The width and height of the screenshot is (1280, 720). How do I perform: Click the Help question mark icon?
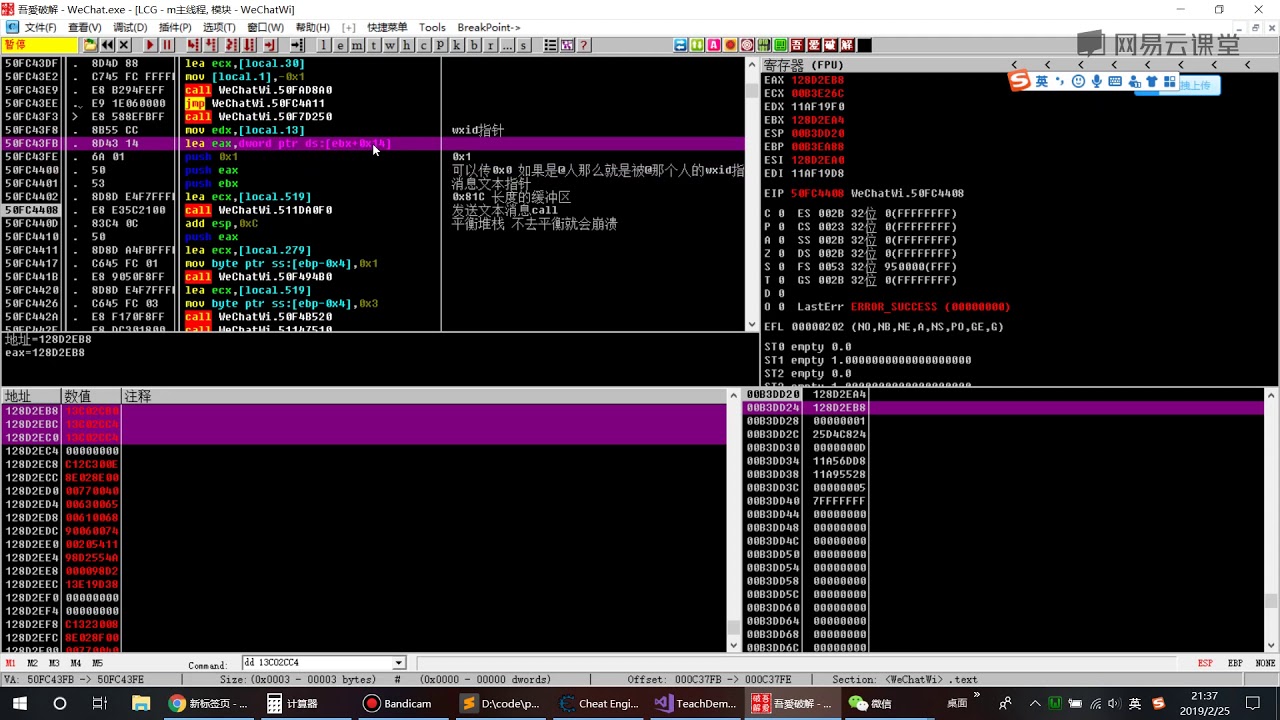click(583, 45)
